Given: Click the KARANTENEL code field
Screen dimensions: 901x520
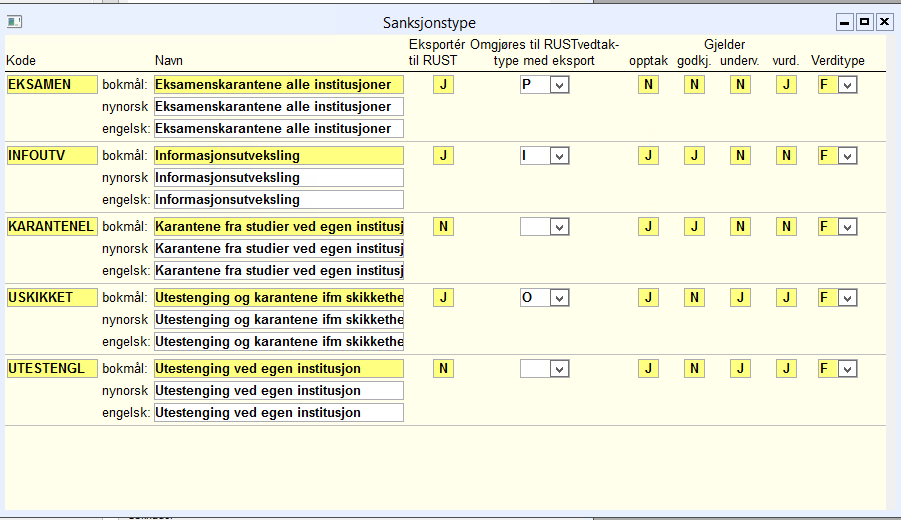Looking at the screenshot, I should (x=52, y=226).
